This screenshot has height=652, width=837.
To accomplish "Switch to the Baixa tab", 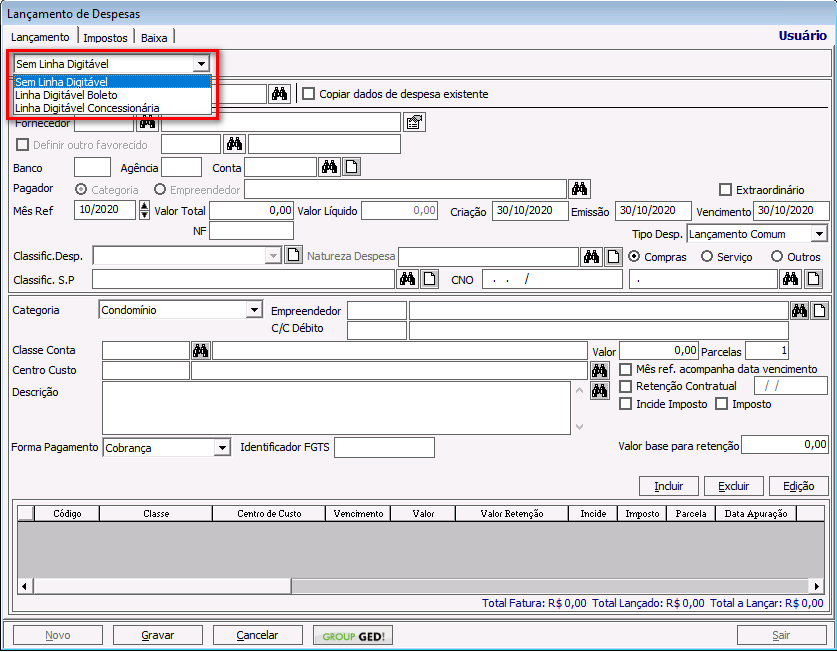I will click(x=154, y=38).
